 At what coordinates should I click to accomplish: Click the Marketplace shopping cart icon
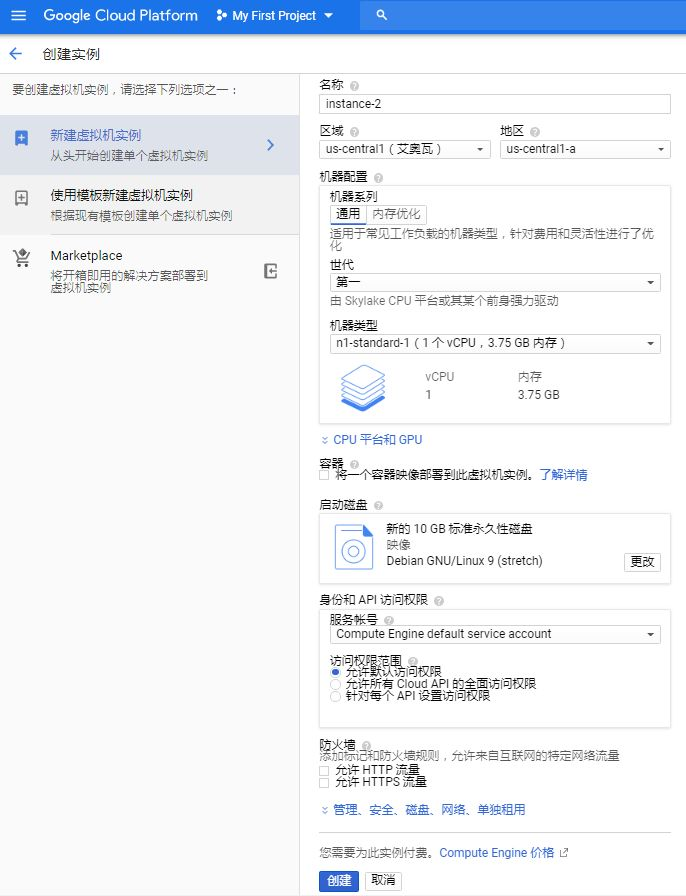click(x=22, y=258)
